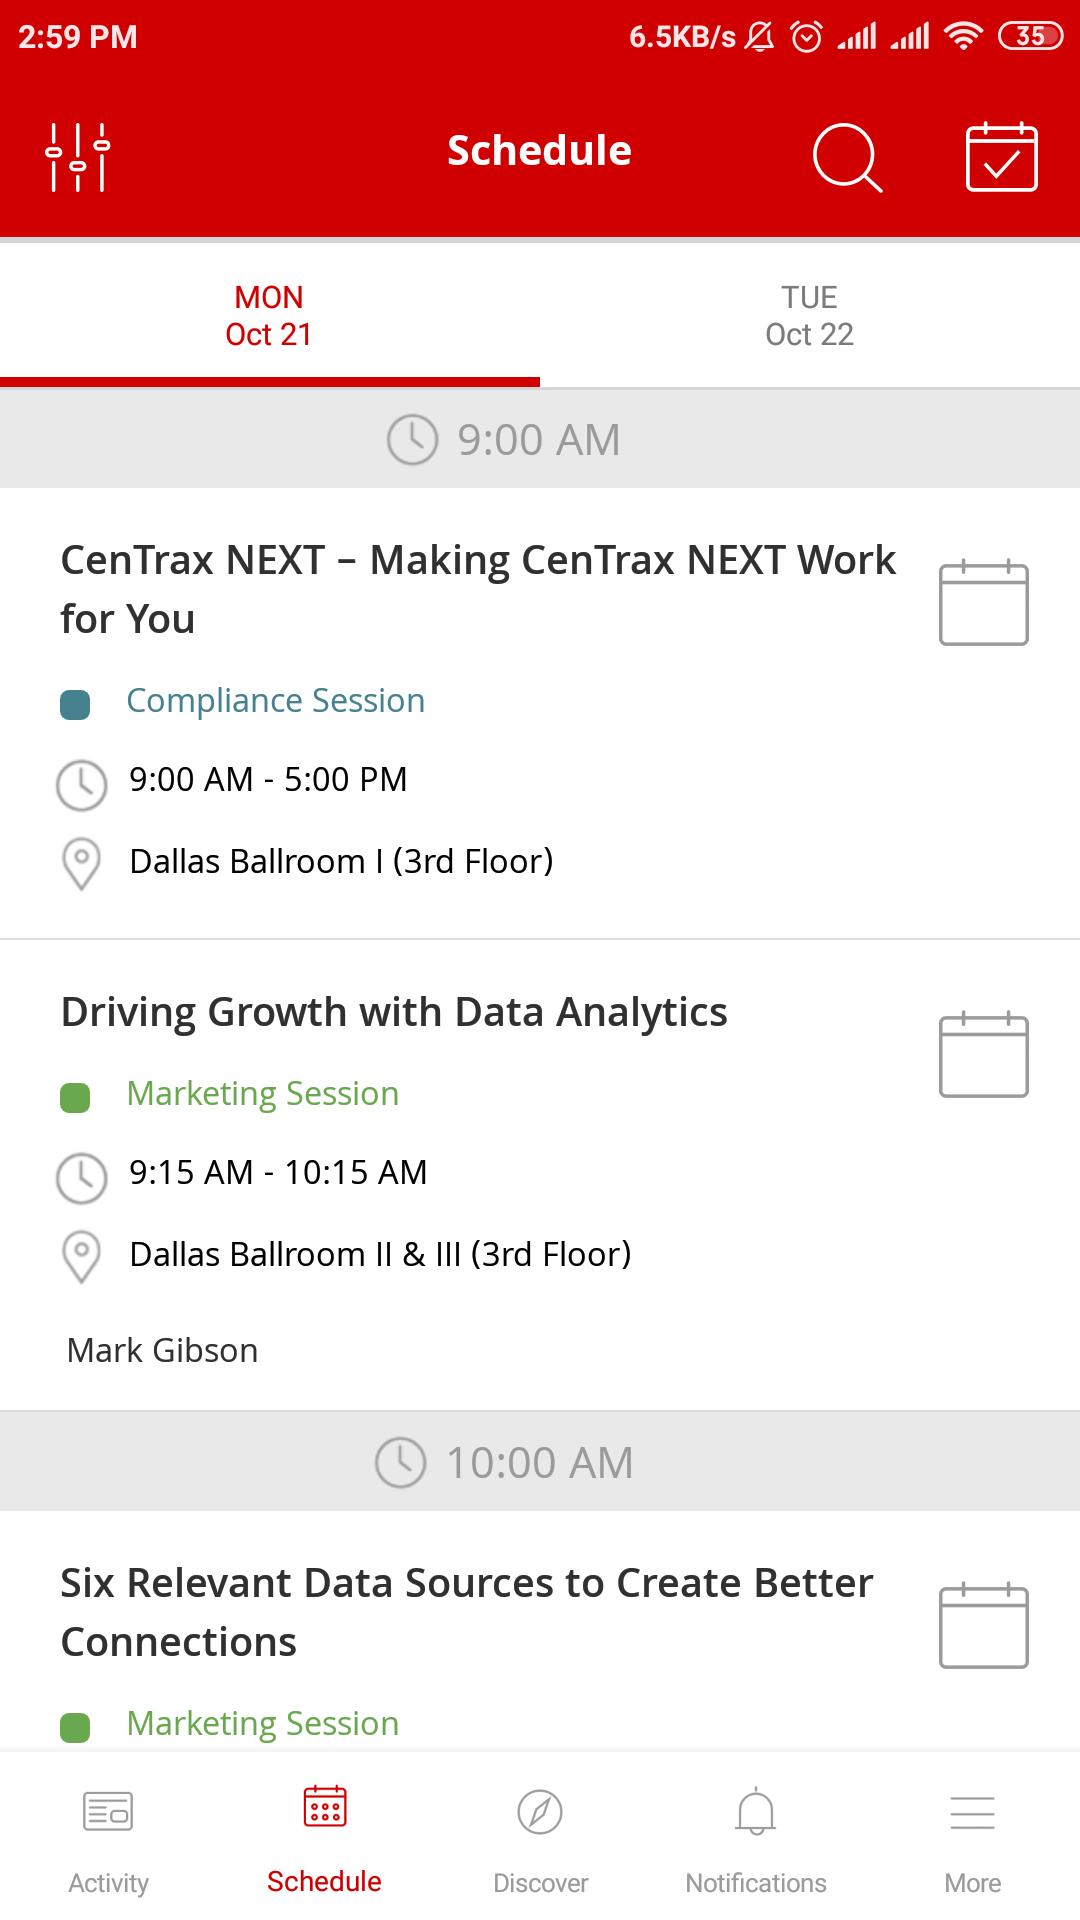The image size is (1080, 1920).
Task: Open Driving Growth with Data Analytics session
Action: [x=394, y=1012]
